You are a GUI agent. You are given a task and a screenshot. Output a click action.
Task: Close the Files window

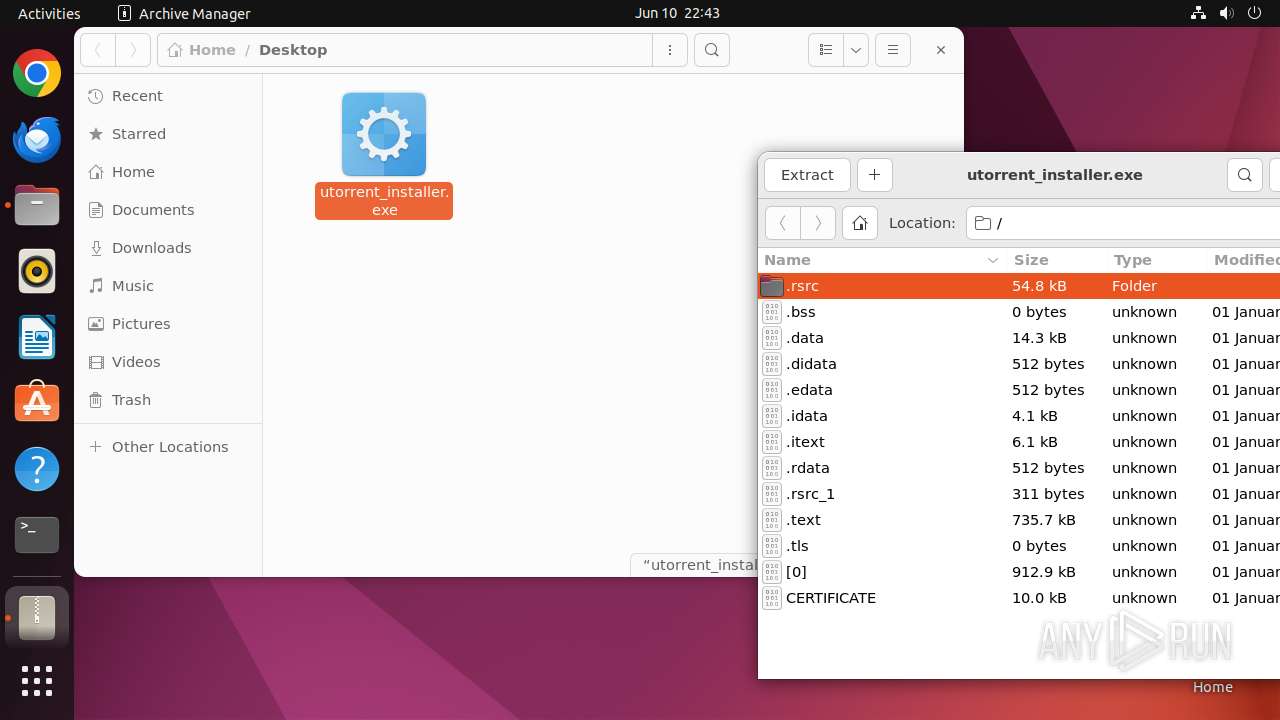coord(940,50)
